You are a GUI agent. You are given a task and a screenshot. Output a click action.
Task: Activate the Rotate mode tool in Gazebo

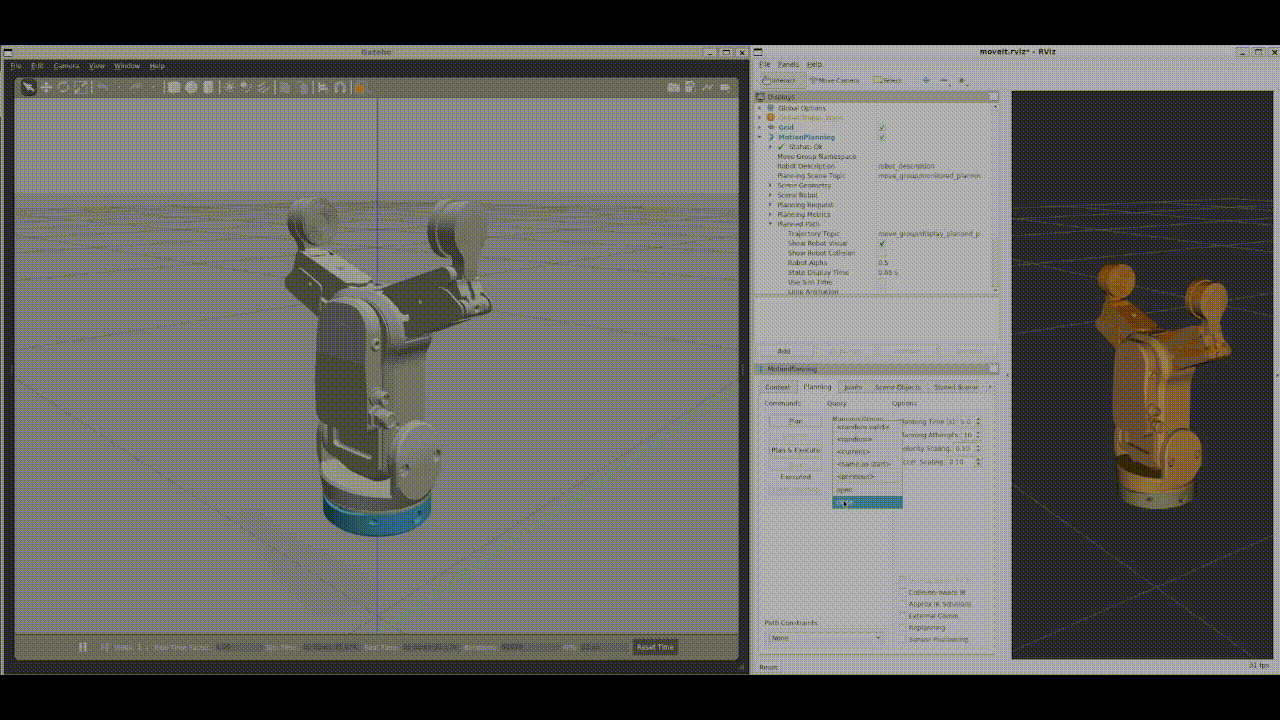coord(63,87)
